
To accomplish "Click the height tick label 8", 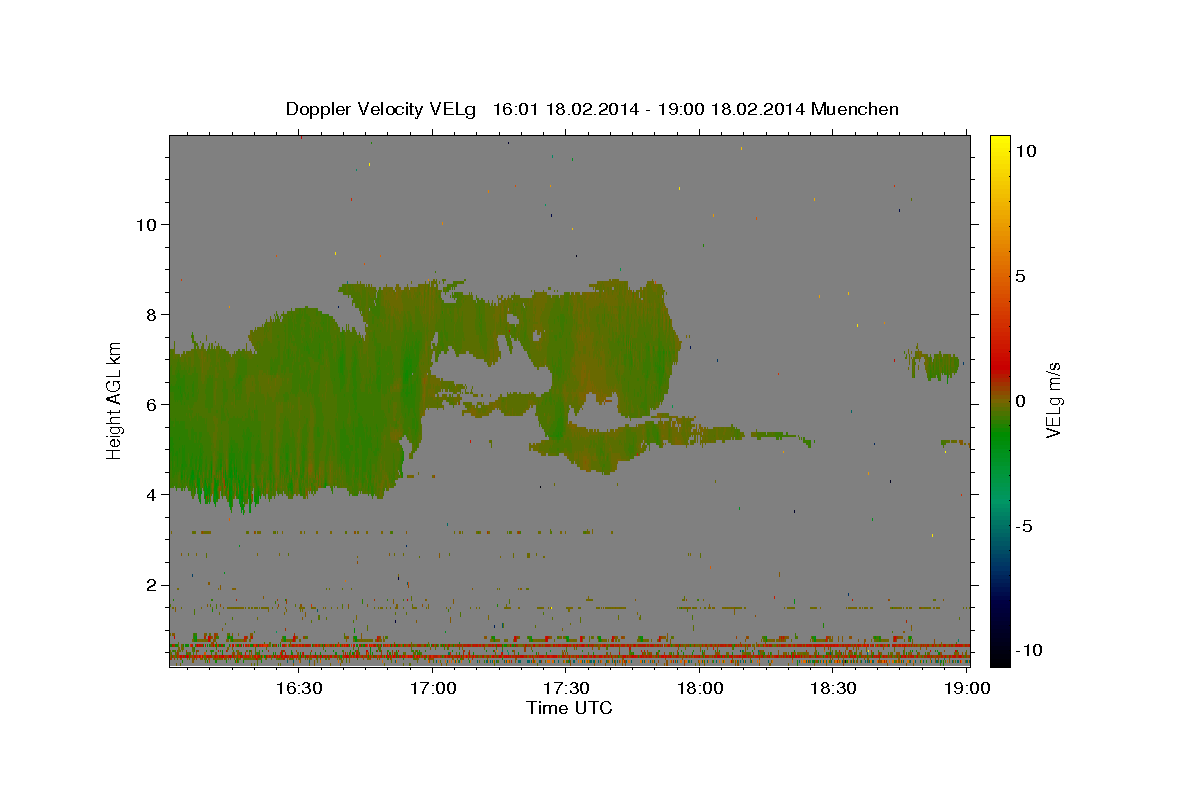I will [149, 314].
